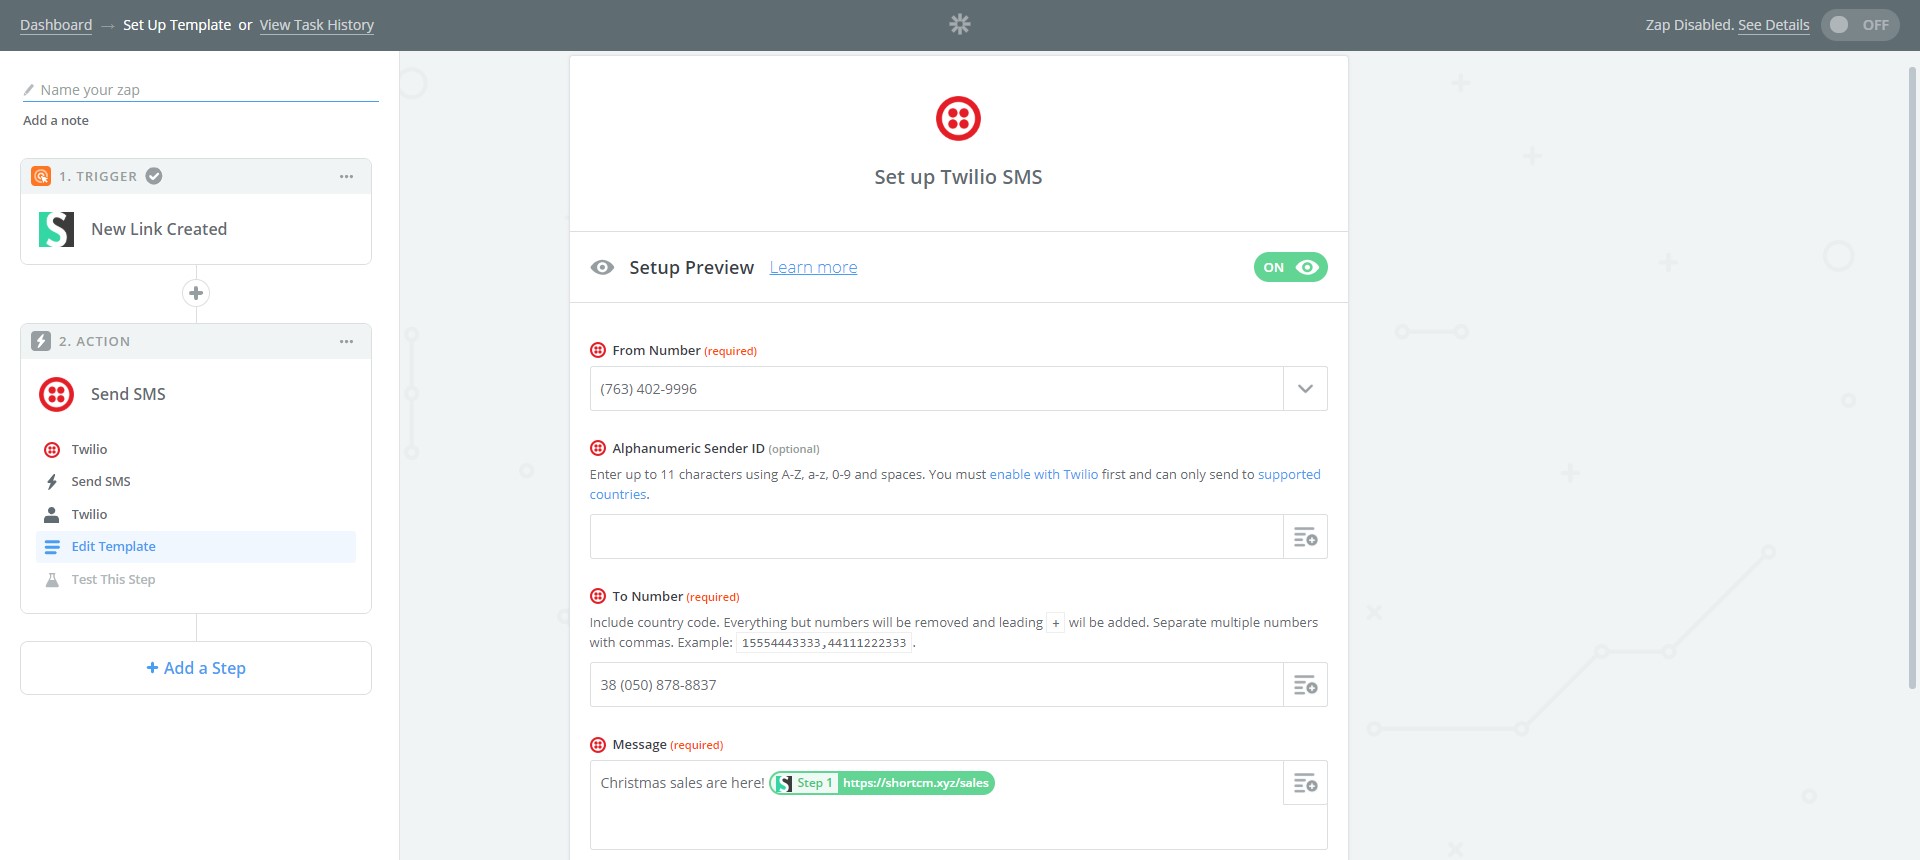Open the From Number dropdown
The width and height of the screenshot is (1920, 860).
[1304, 388]
